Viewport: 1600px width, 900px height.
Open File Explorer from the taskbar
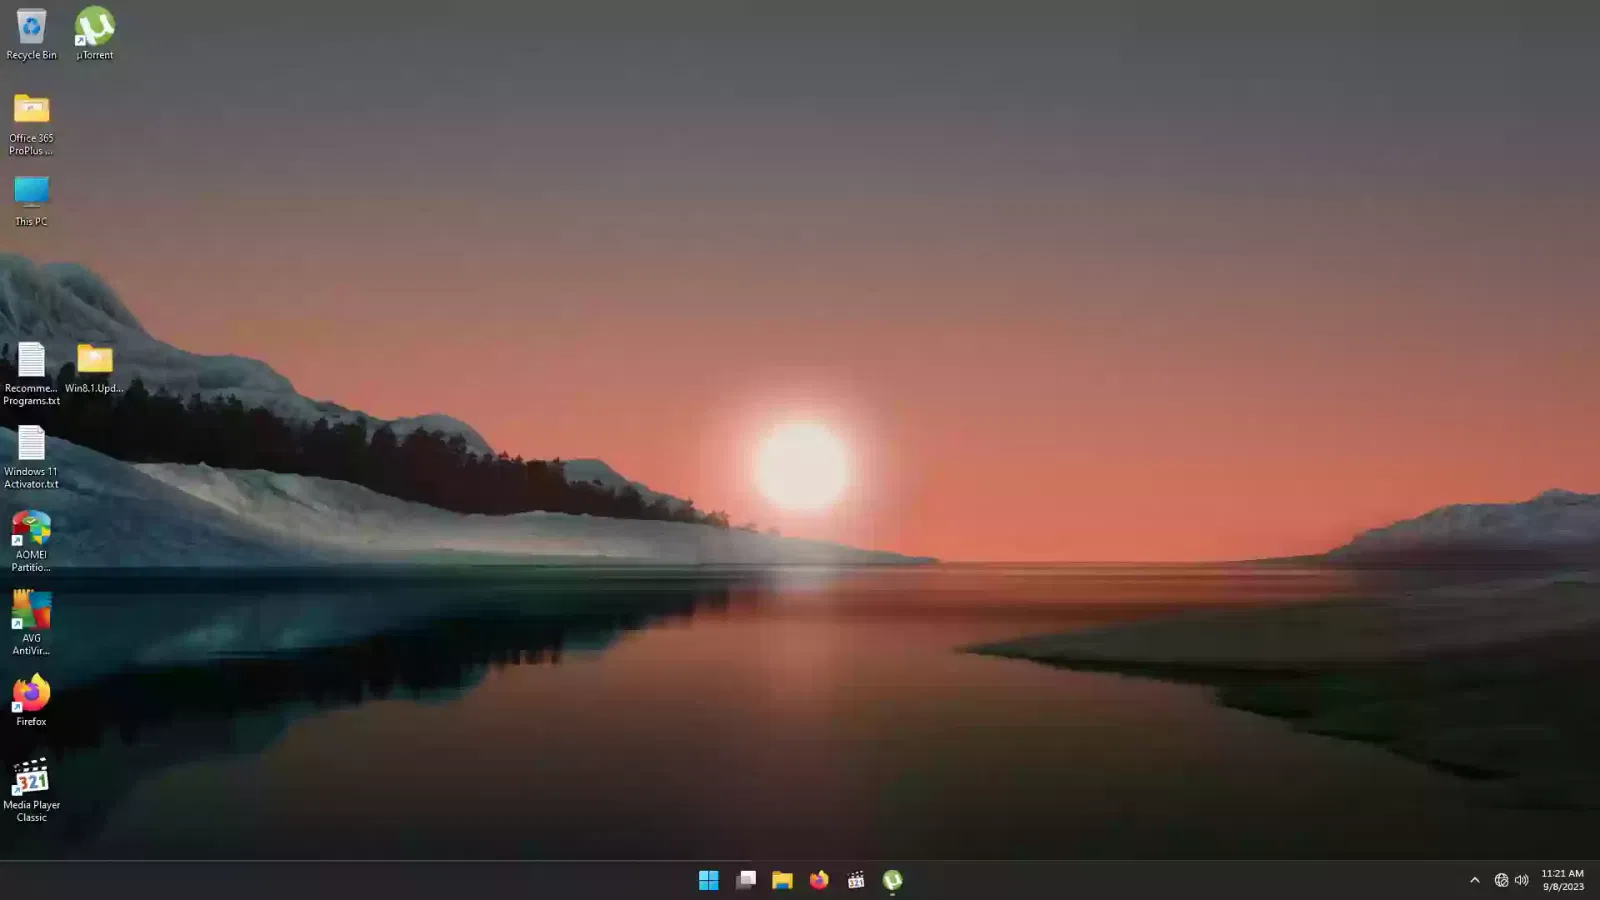click(782, 880)
